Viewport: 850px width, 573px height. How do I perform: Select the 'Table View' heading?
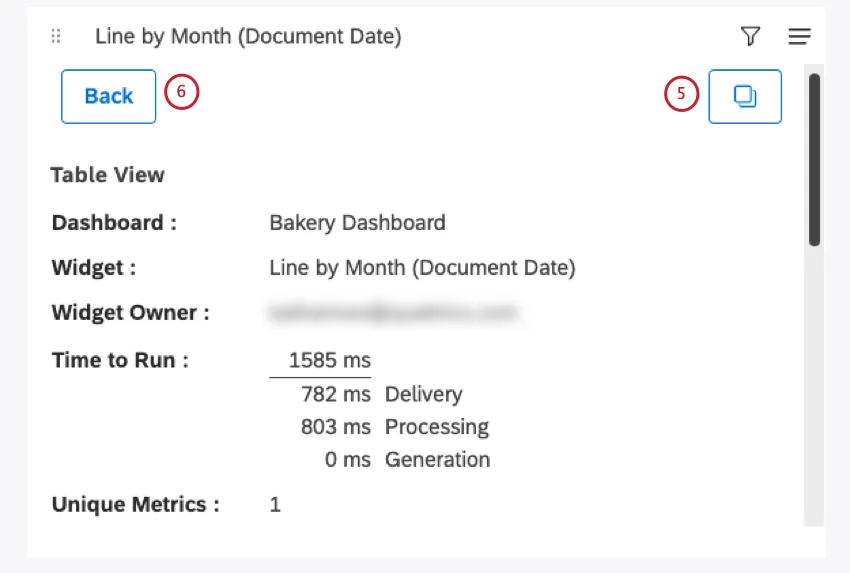107,175
